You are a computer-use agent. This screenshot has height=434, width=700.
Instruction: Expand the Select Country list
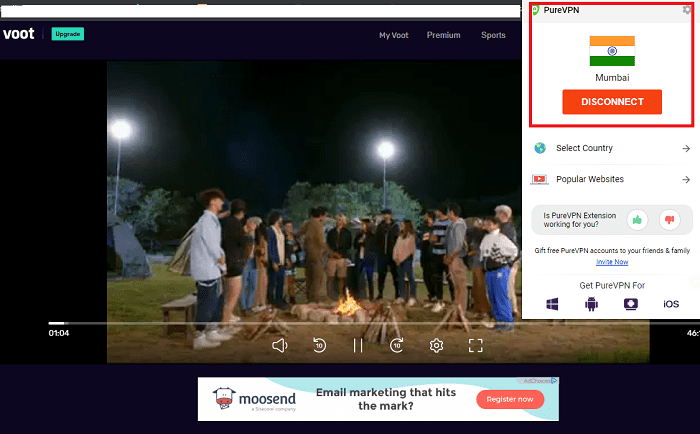coord(611,148)
